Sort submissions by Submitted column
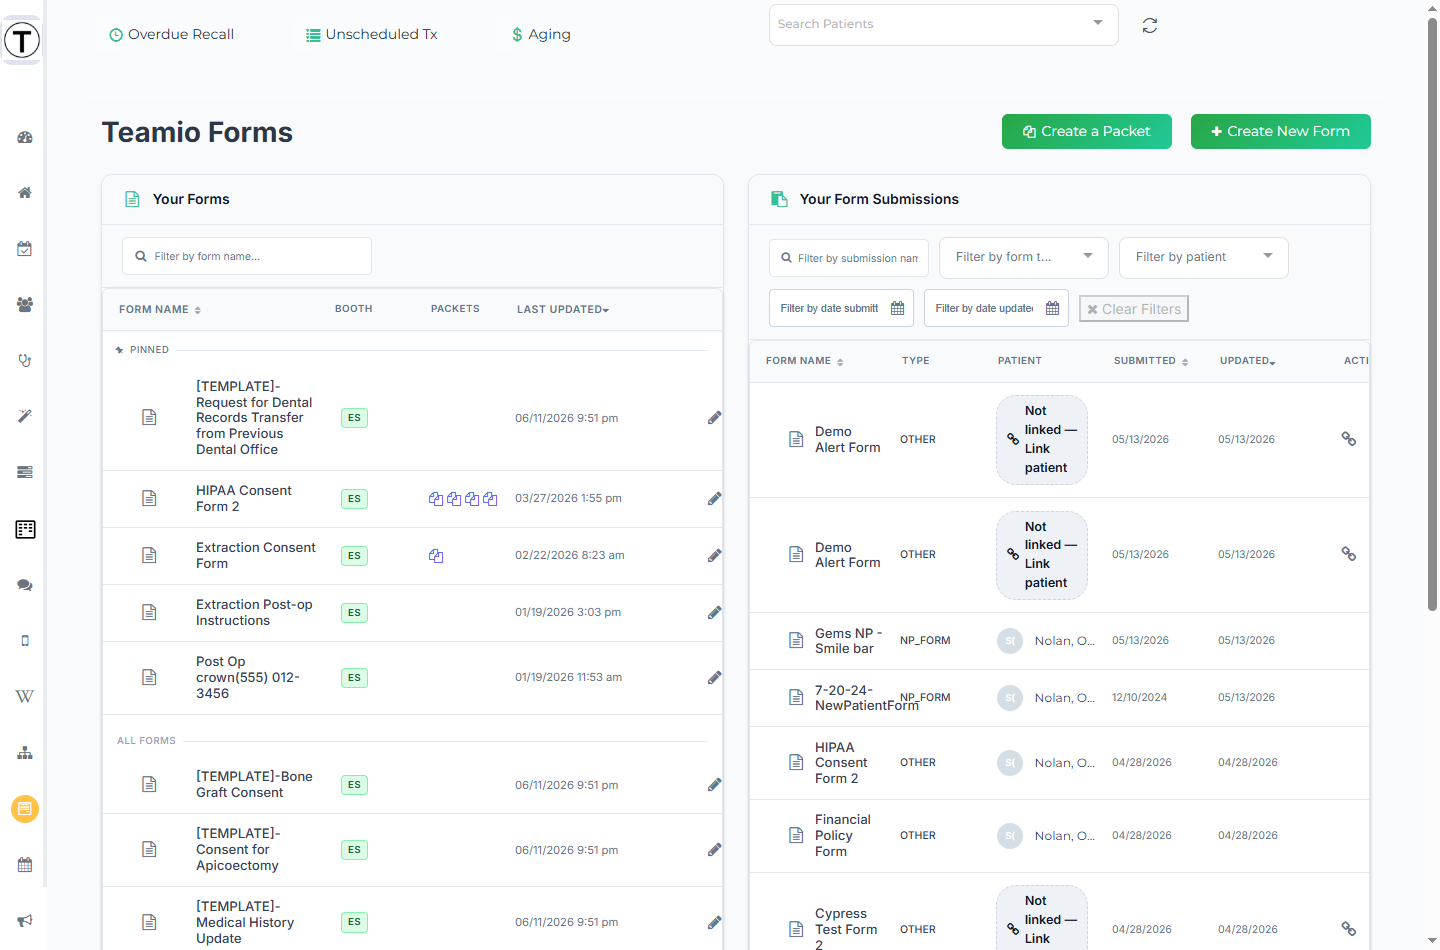Image resolution: width=1440 pixels, height=950 pixels. click(1151, 361)
